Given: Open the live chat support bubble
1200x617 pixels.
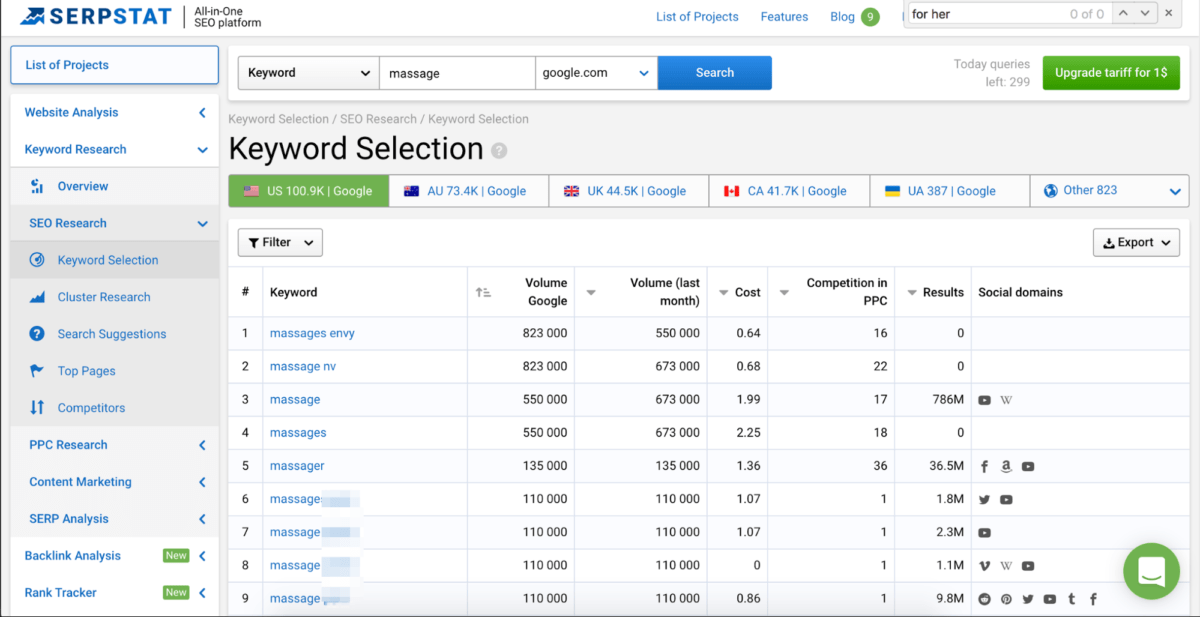Looking at the screenshot, I should (x=1151, y=571).
